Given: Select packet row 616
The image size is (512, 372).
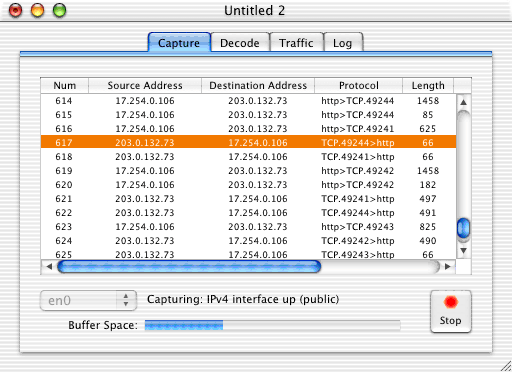Looking at the screenshot, I should [248, 129].
